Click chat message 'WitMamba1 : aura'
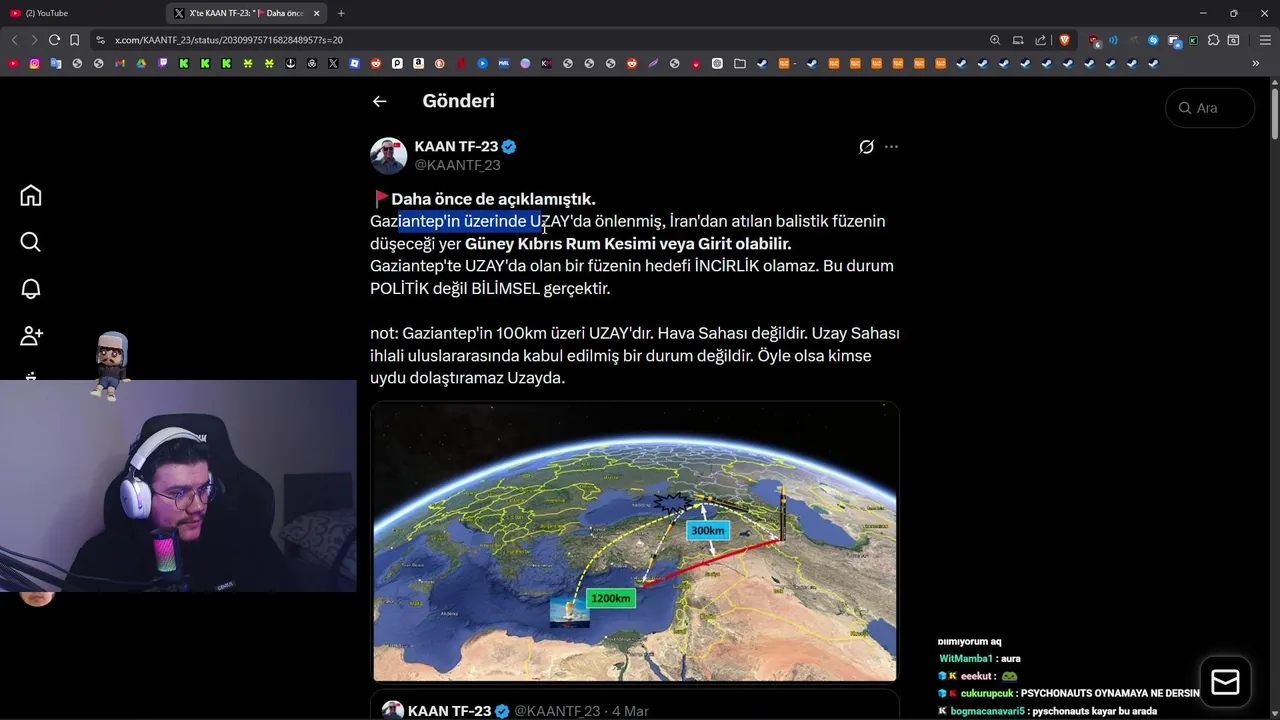The height and width of the screenshot is (720, 1280). point(980,659)
